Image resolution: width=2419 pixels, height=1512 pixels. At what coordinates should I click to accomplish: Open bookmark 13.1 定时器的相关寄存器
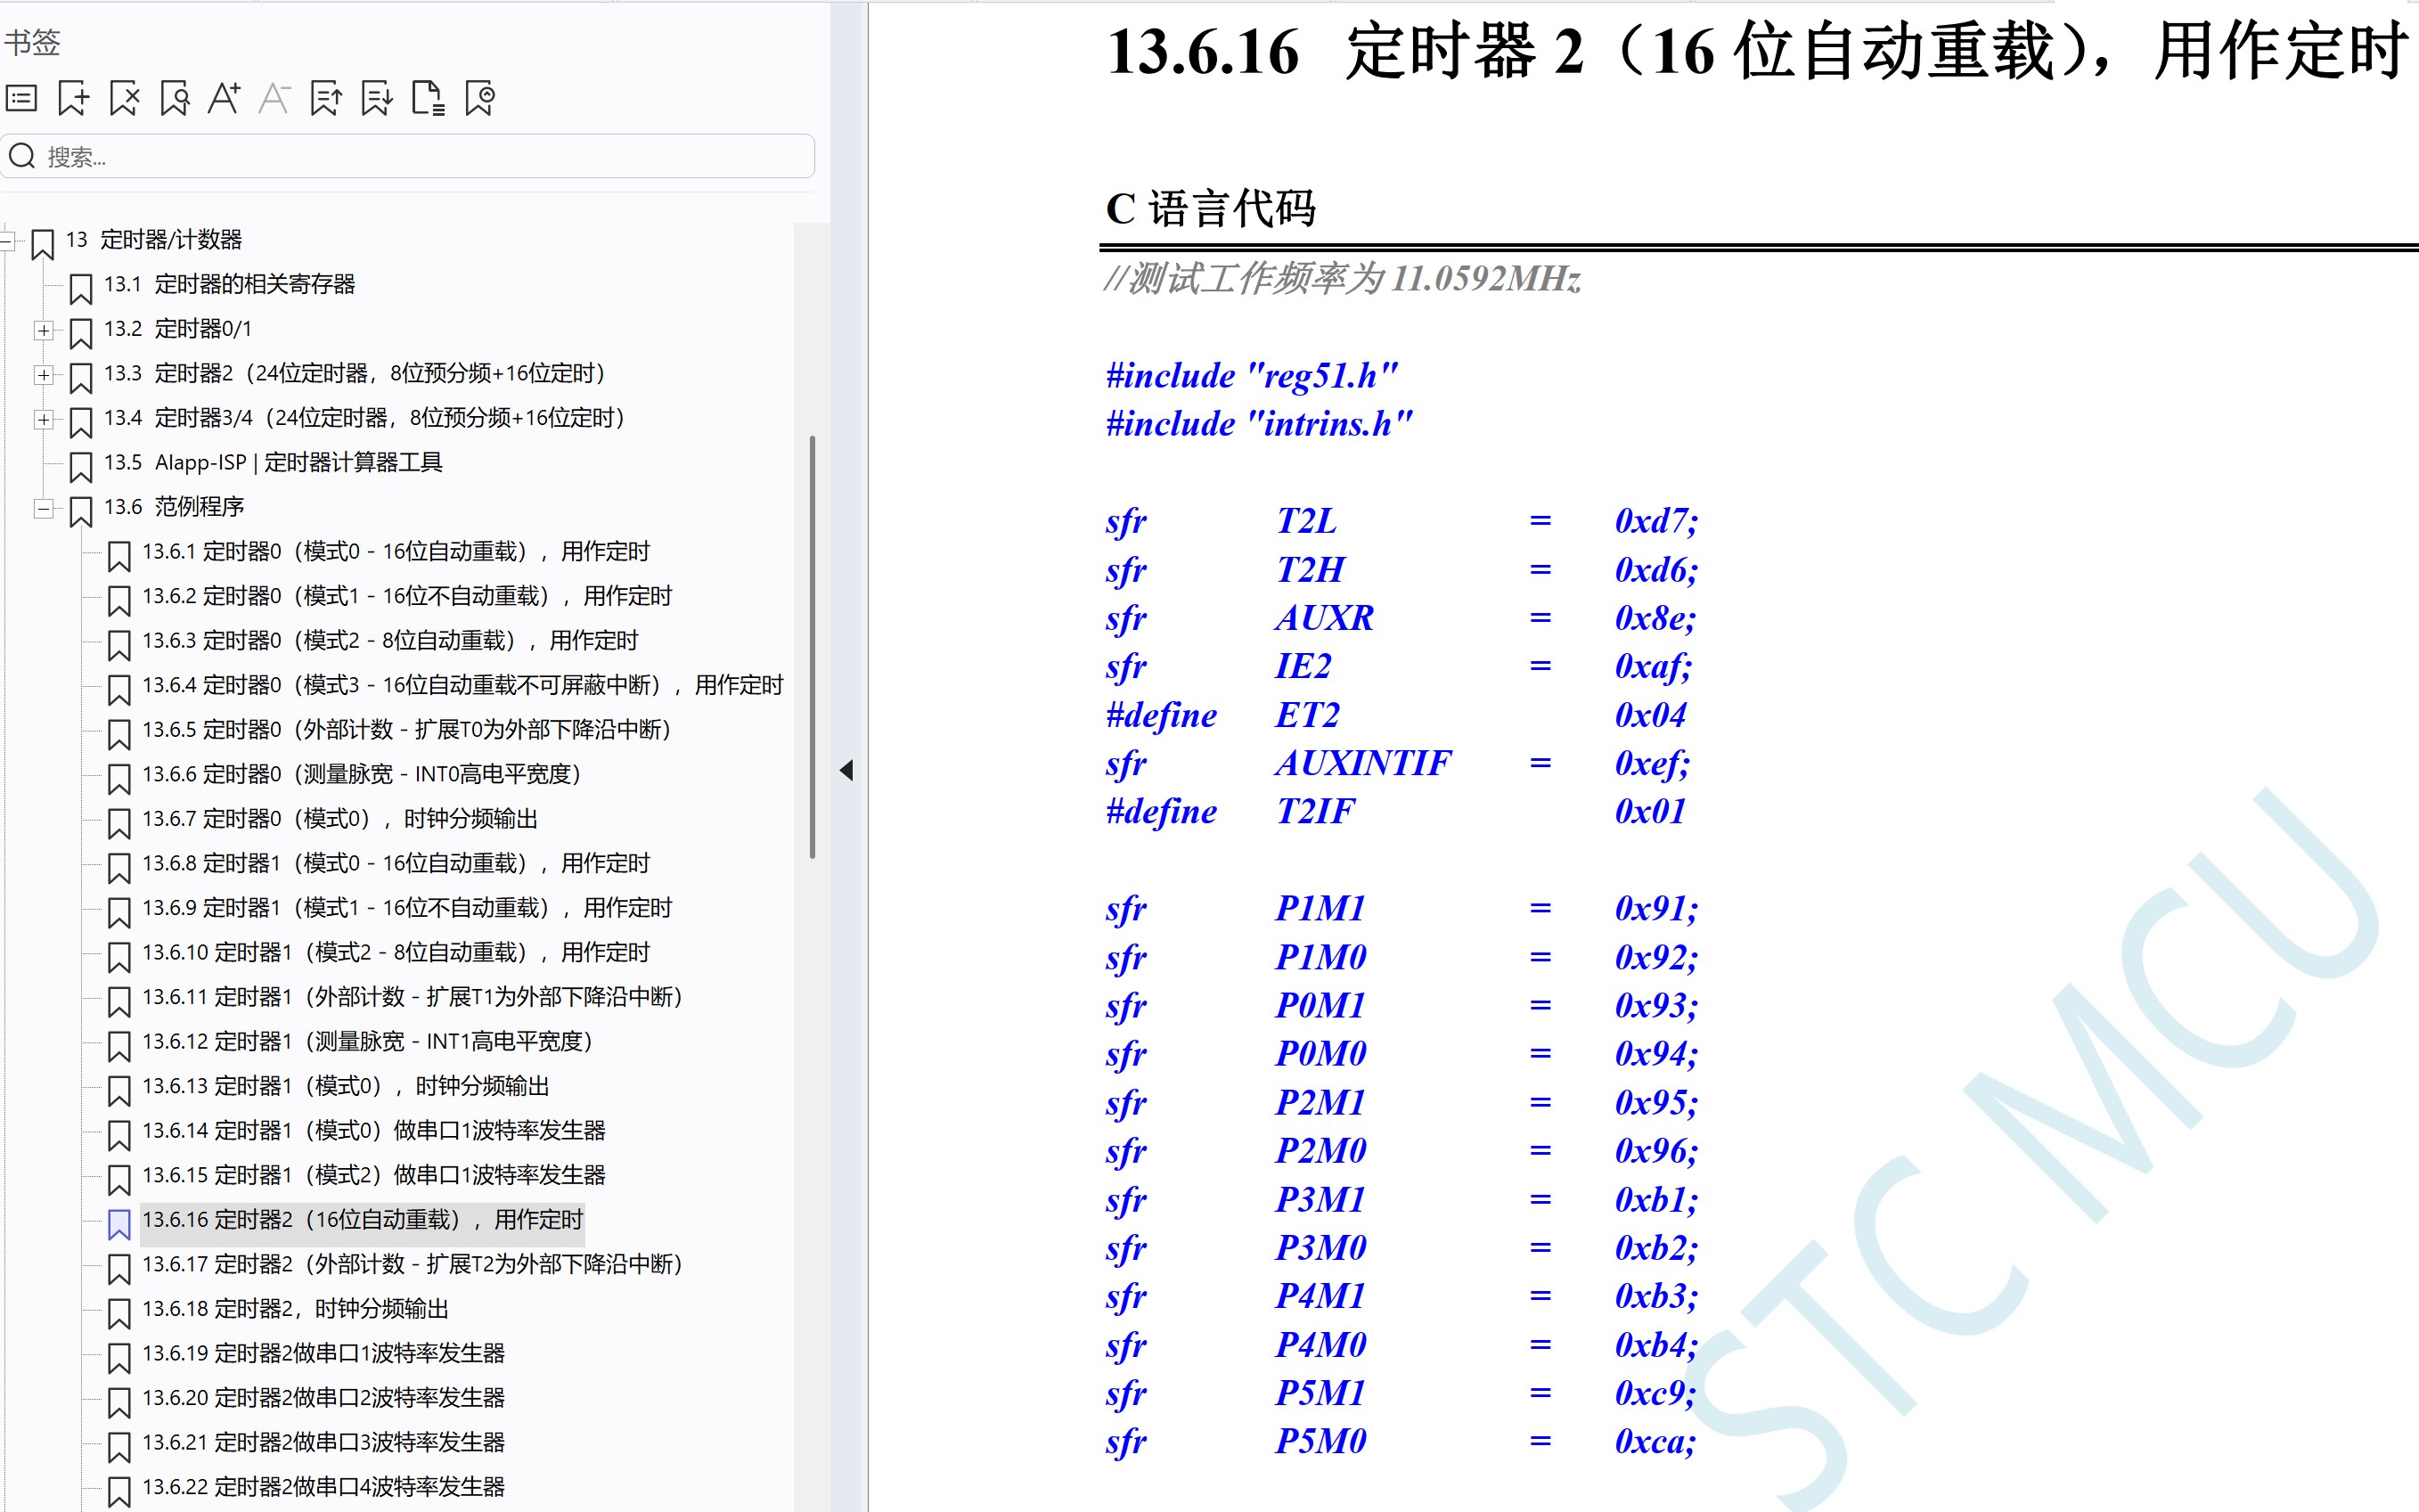pyautogui.click(x=229, y=284)
